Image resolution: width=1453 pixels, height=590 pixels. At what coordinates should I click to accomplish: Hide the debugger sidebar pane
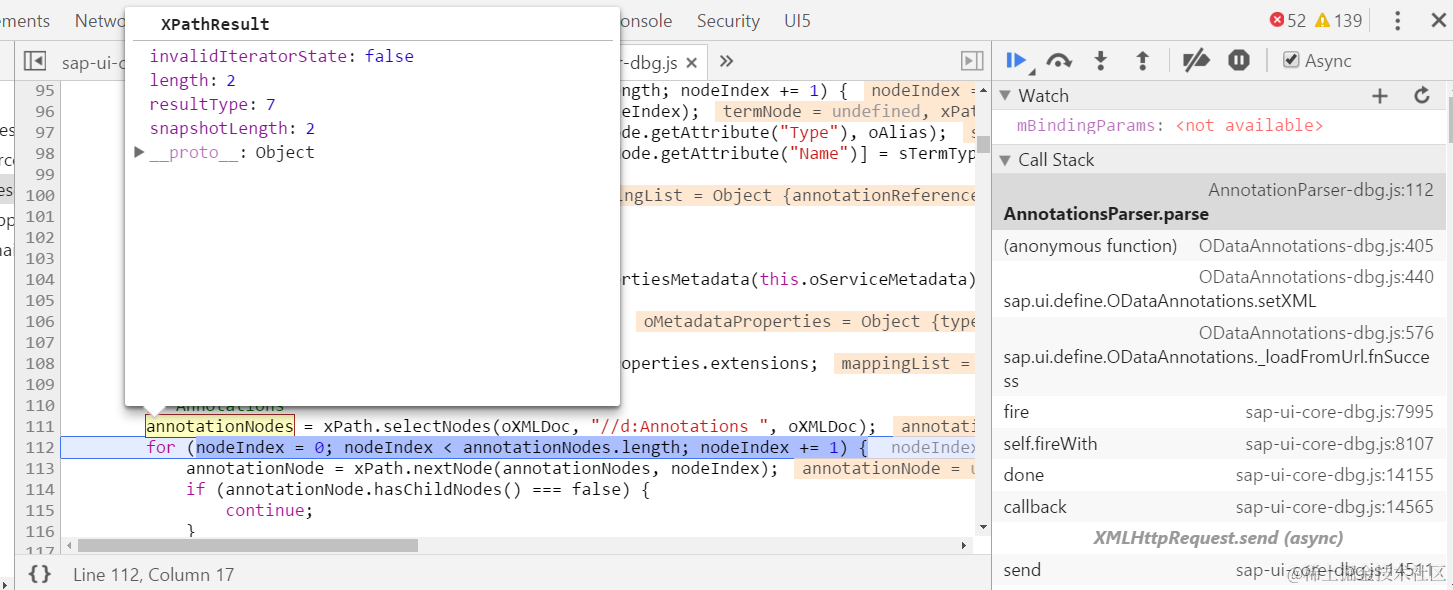coord(972,61)
